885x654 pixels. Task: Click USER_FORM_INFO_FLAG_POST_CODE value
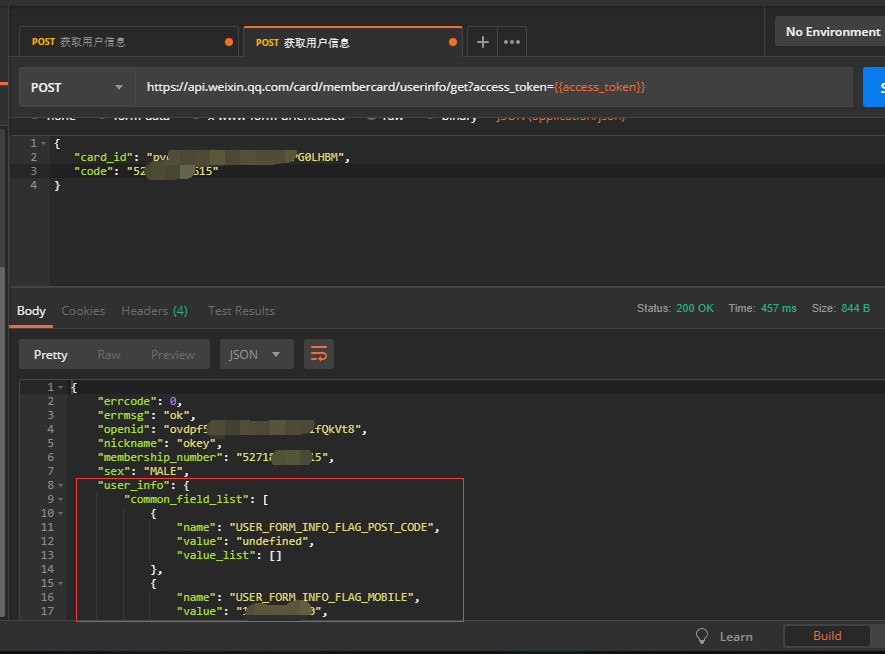(331, 527)
